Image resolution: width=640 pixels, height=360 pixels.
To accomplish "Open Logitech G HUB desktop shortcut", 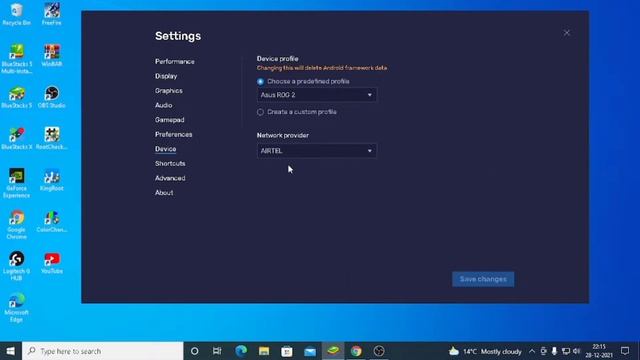I will [17, 266].
